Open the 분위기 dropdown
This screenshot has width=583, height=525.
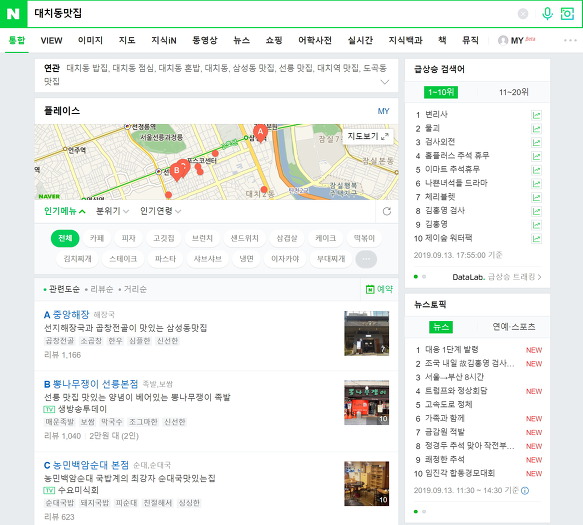(112, 211)
